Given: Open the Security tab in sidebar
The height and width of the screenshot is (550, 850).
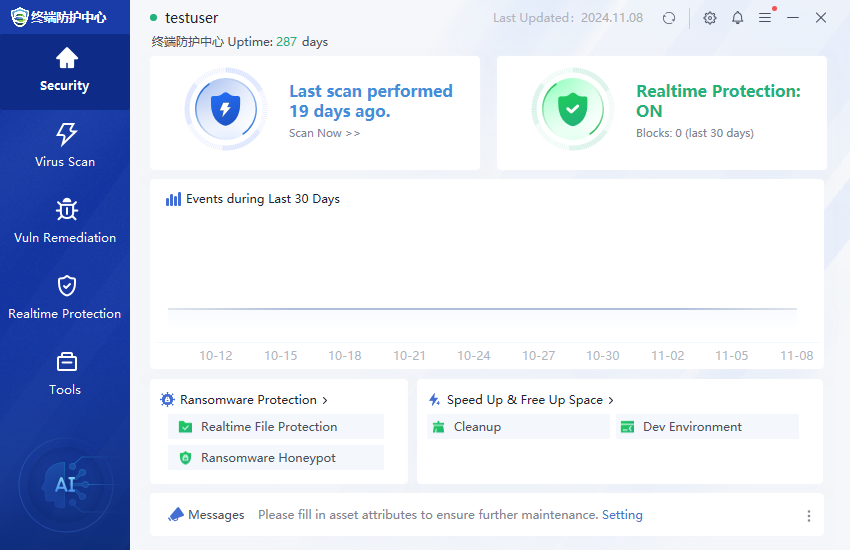Looking at the screenshot, I should click(65, 70).
